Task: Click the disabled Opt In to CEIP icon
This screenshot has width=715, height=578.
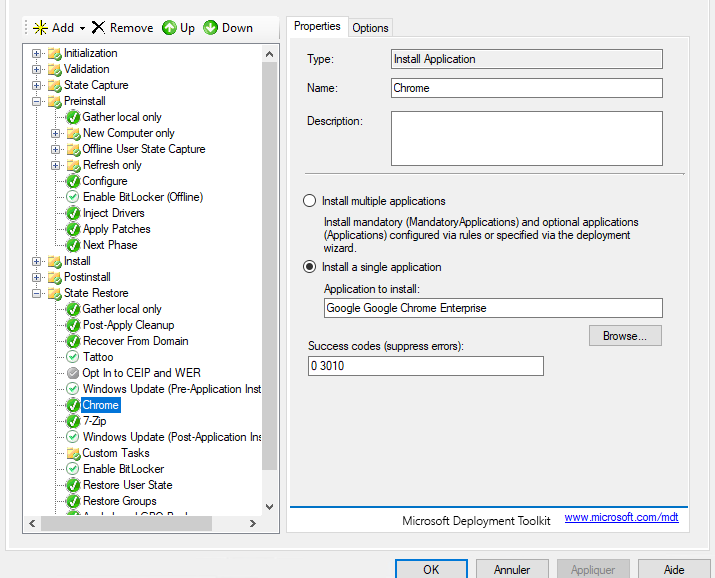Action: (73, 373)
